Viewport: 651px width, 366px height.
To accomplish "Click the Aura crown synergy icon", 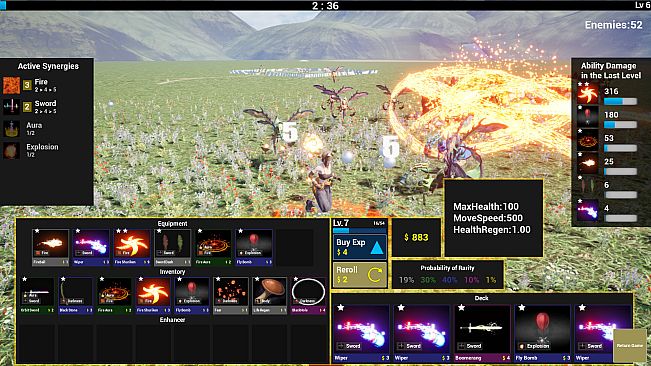I will coord(11,129).
